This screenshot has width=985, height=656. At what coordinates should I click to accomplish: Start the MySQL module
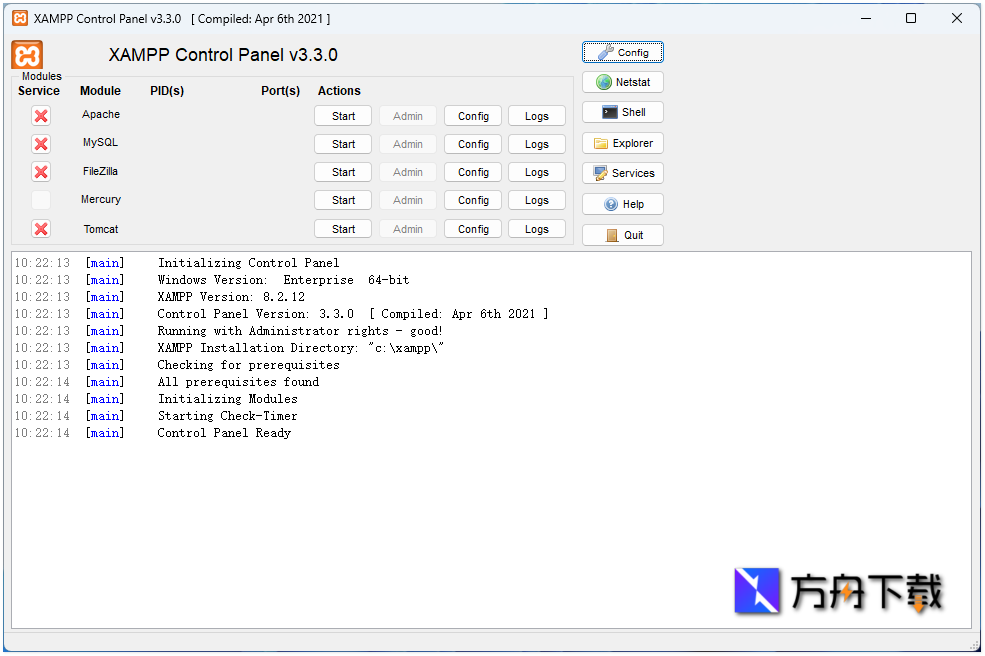343,144
